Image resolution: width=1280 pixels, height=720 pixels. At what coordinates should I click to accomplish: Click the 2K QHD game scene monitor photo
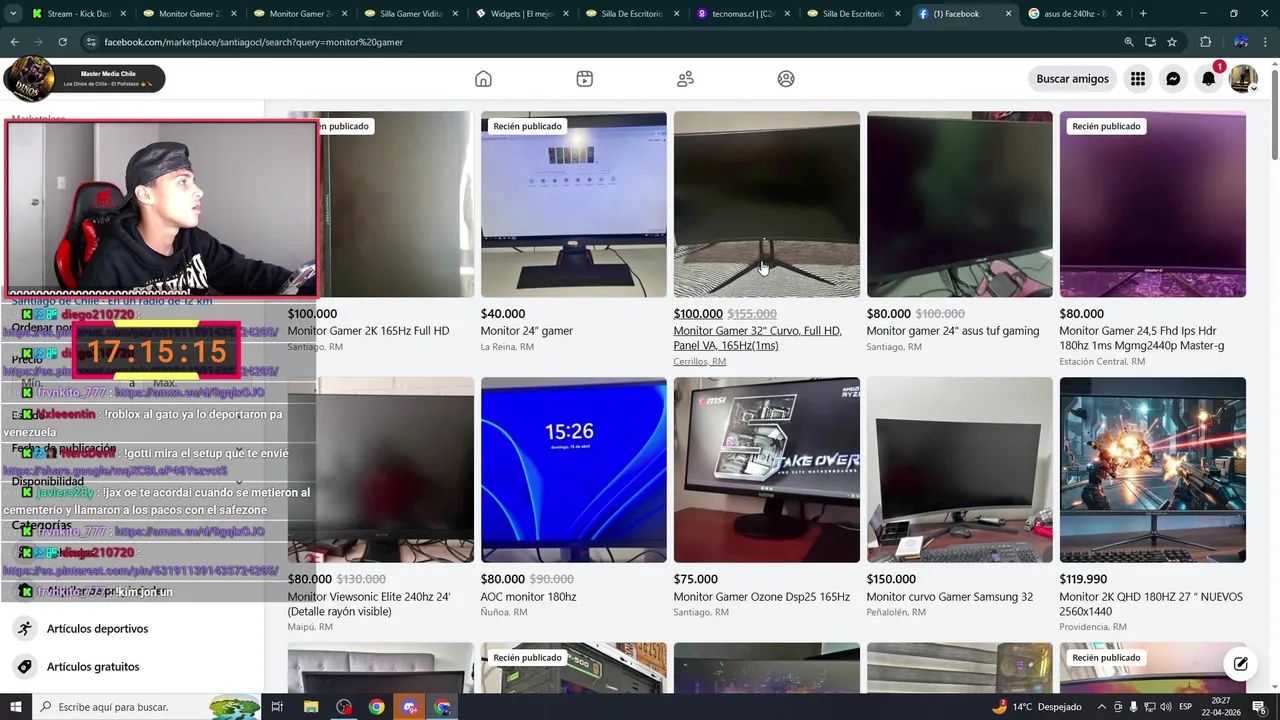tap(1152, 470)
